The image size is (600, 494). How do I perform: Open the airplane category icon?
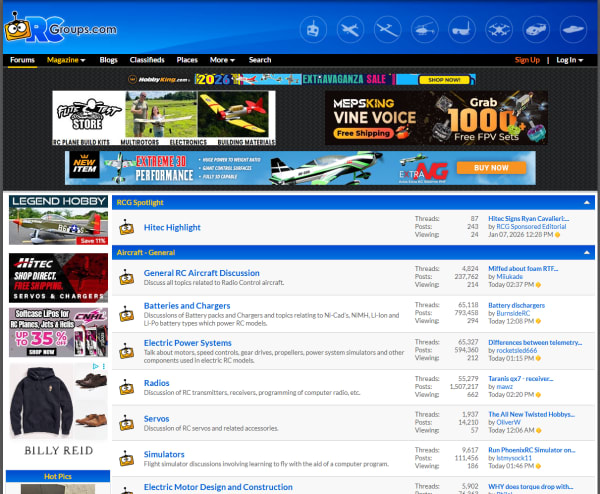coord(351,29)
